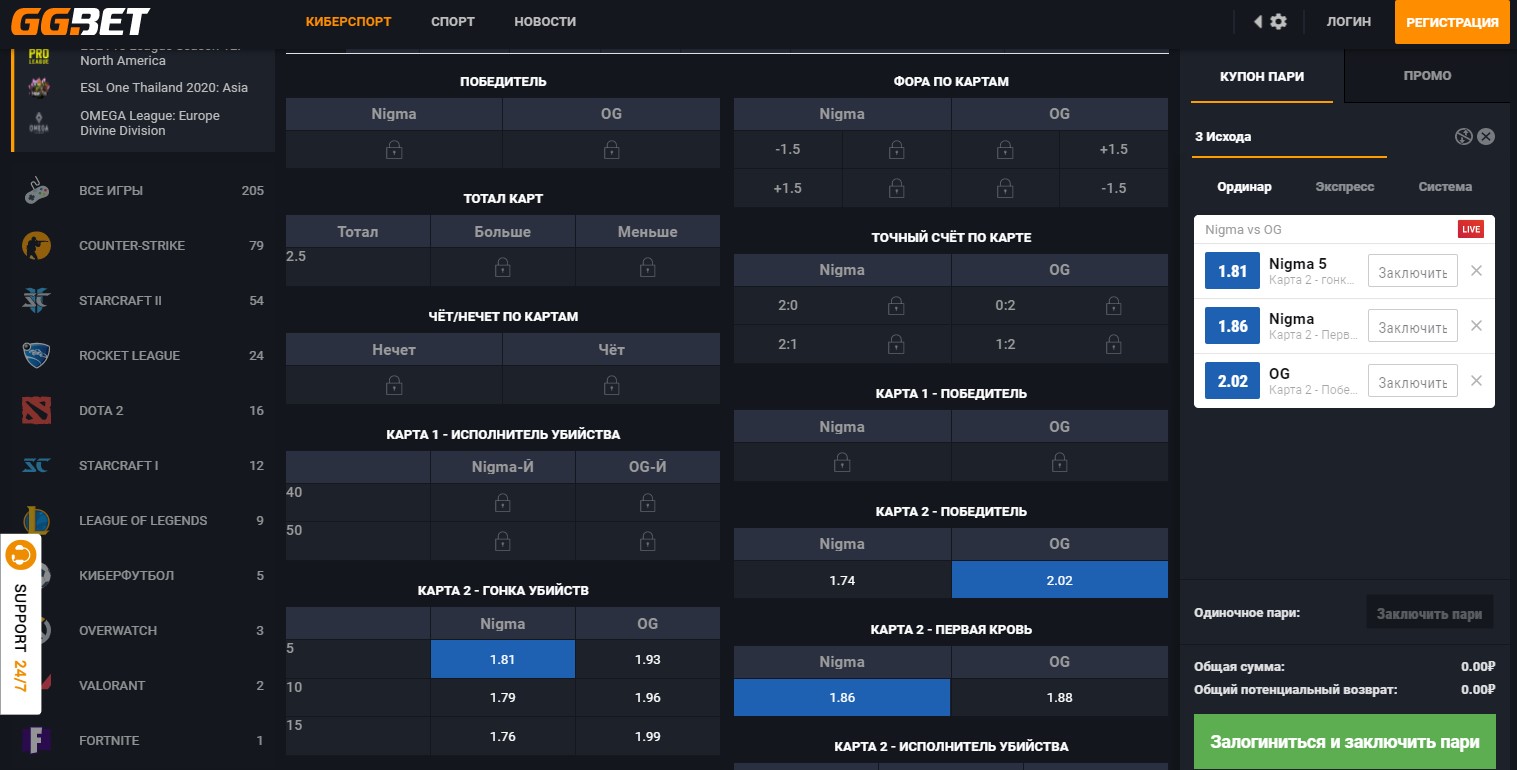Go to the Спорт section
This screenshot has width=1517, height=770.
(453, 21)
